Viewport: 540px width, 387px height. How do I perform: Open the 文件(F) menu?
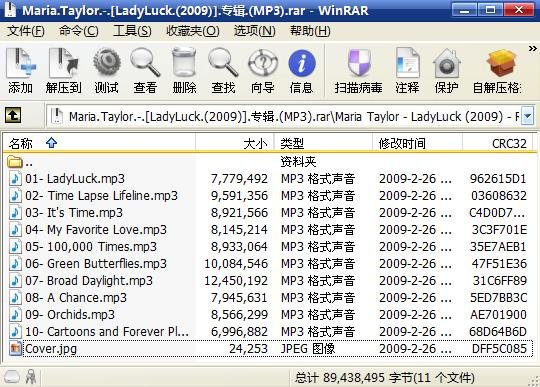click(25, 31)
